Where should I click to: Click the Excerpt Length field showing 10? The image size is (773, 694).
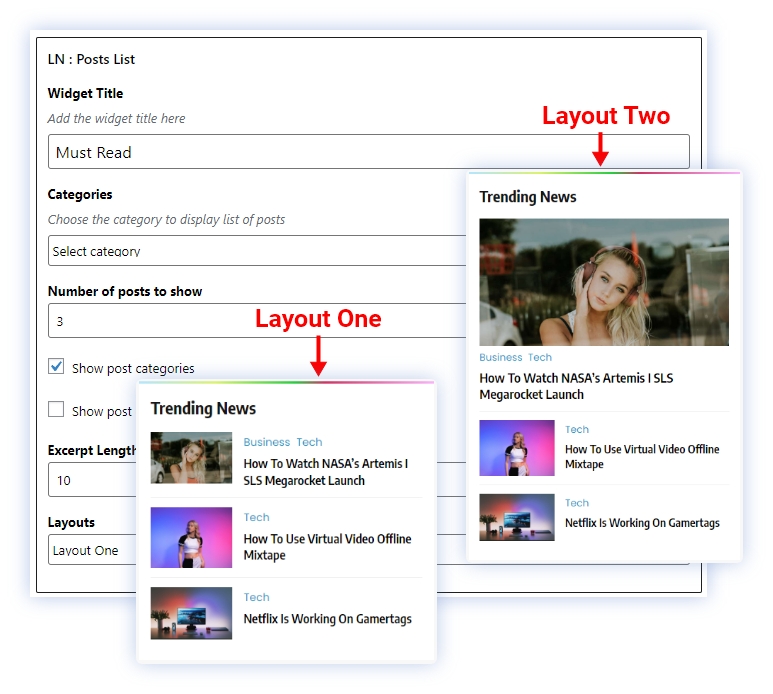coord(92,480)
